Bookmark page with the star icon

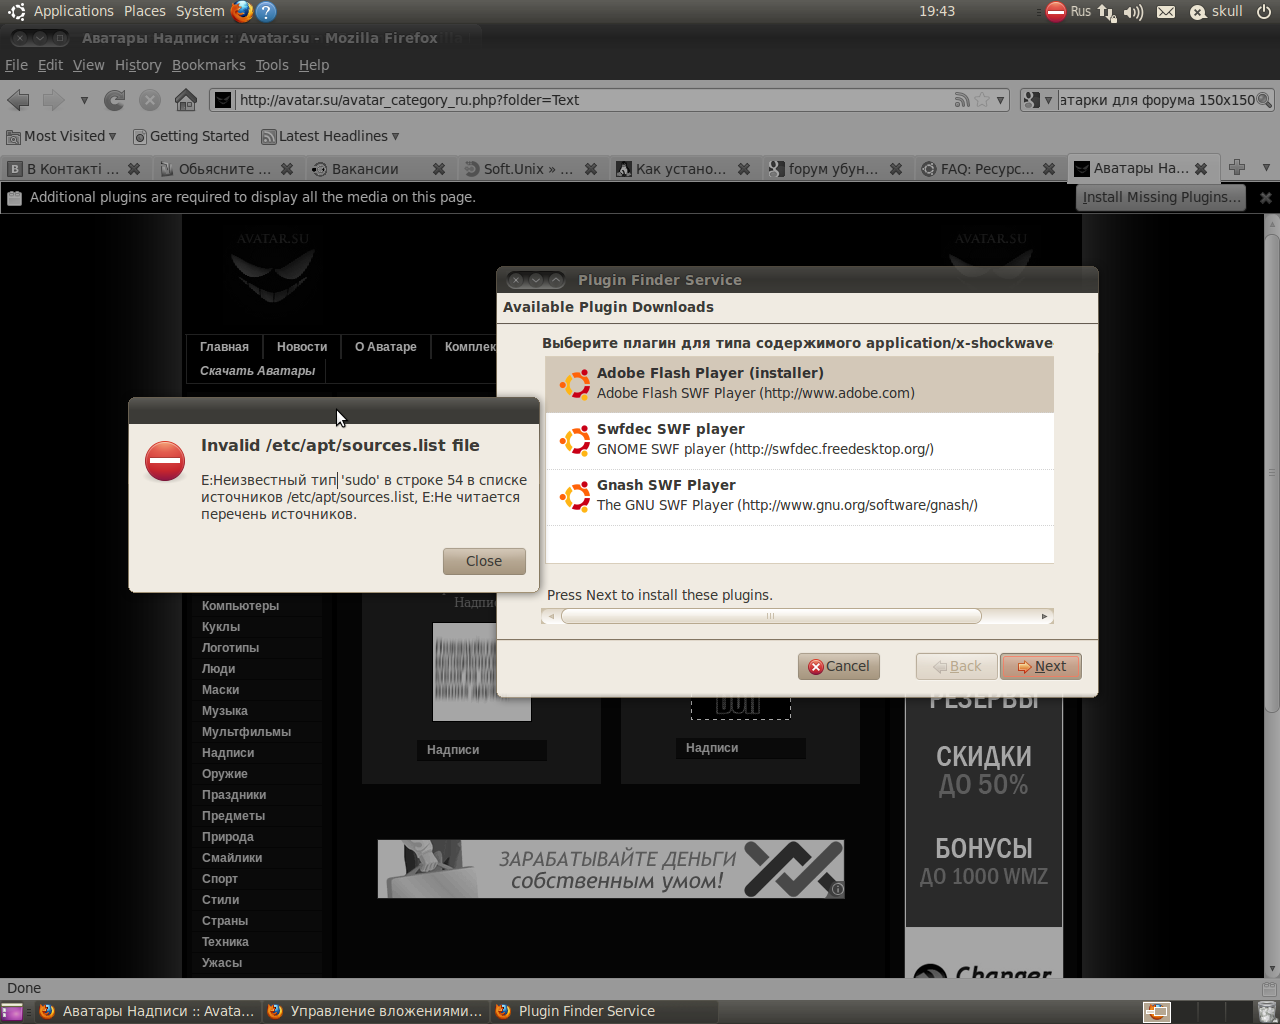click(x=982, y=100)
